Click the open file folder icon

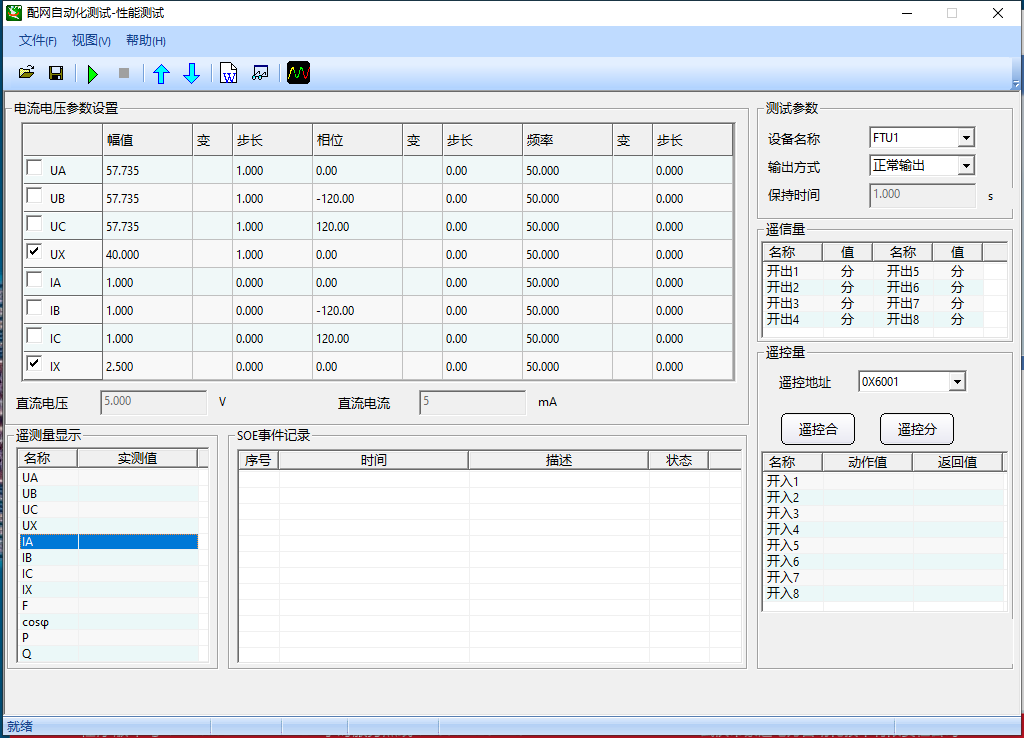27,73
